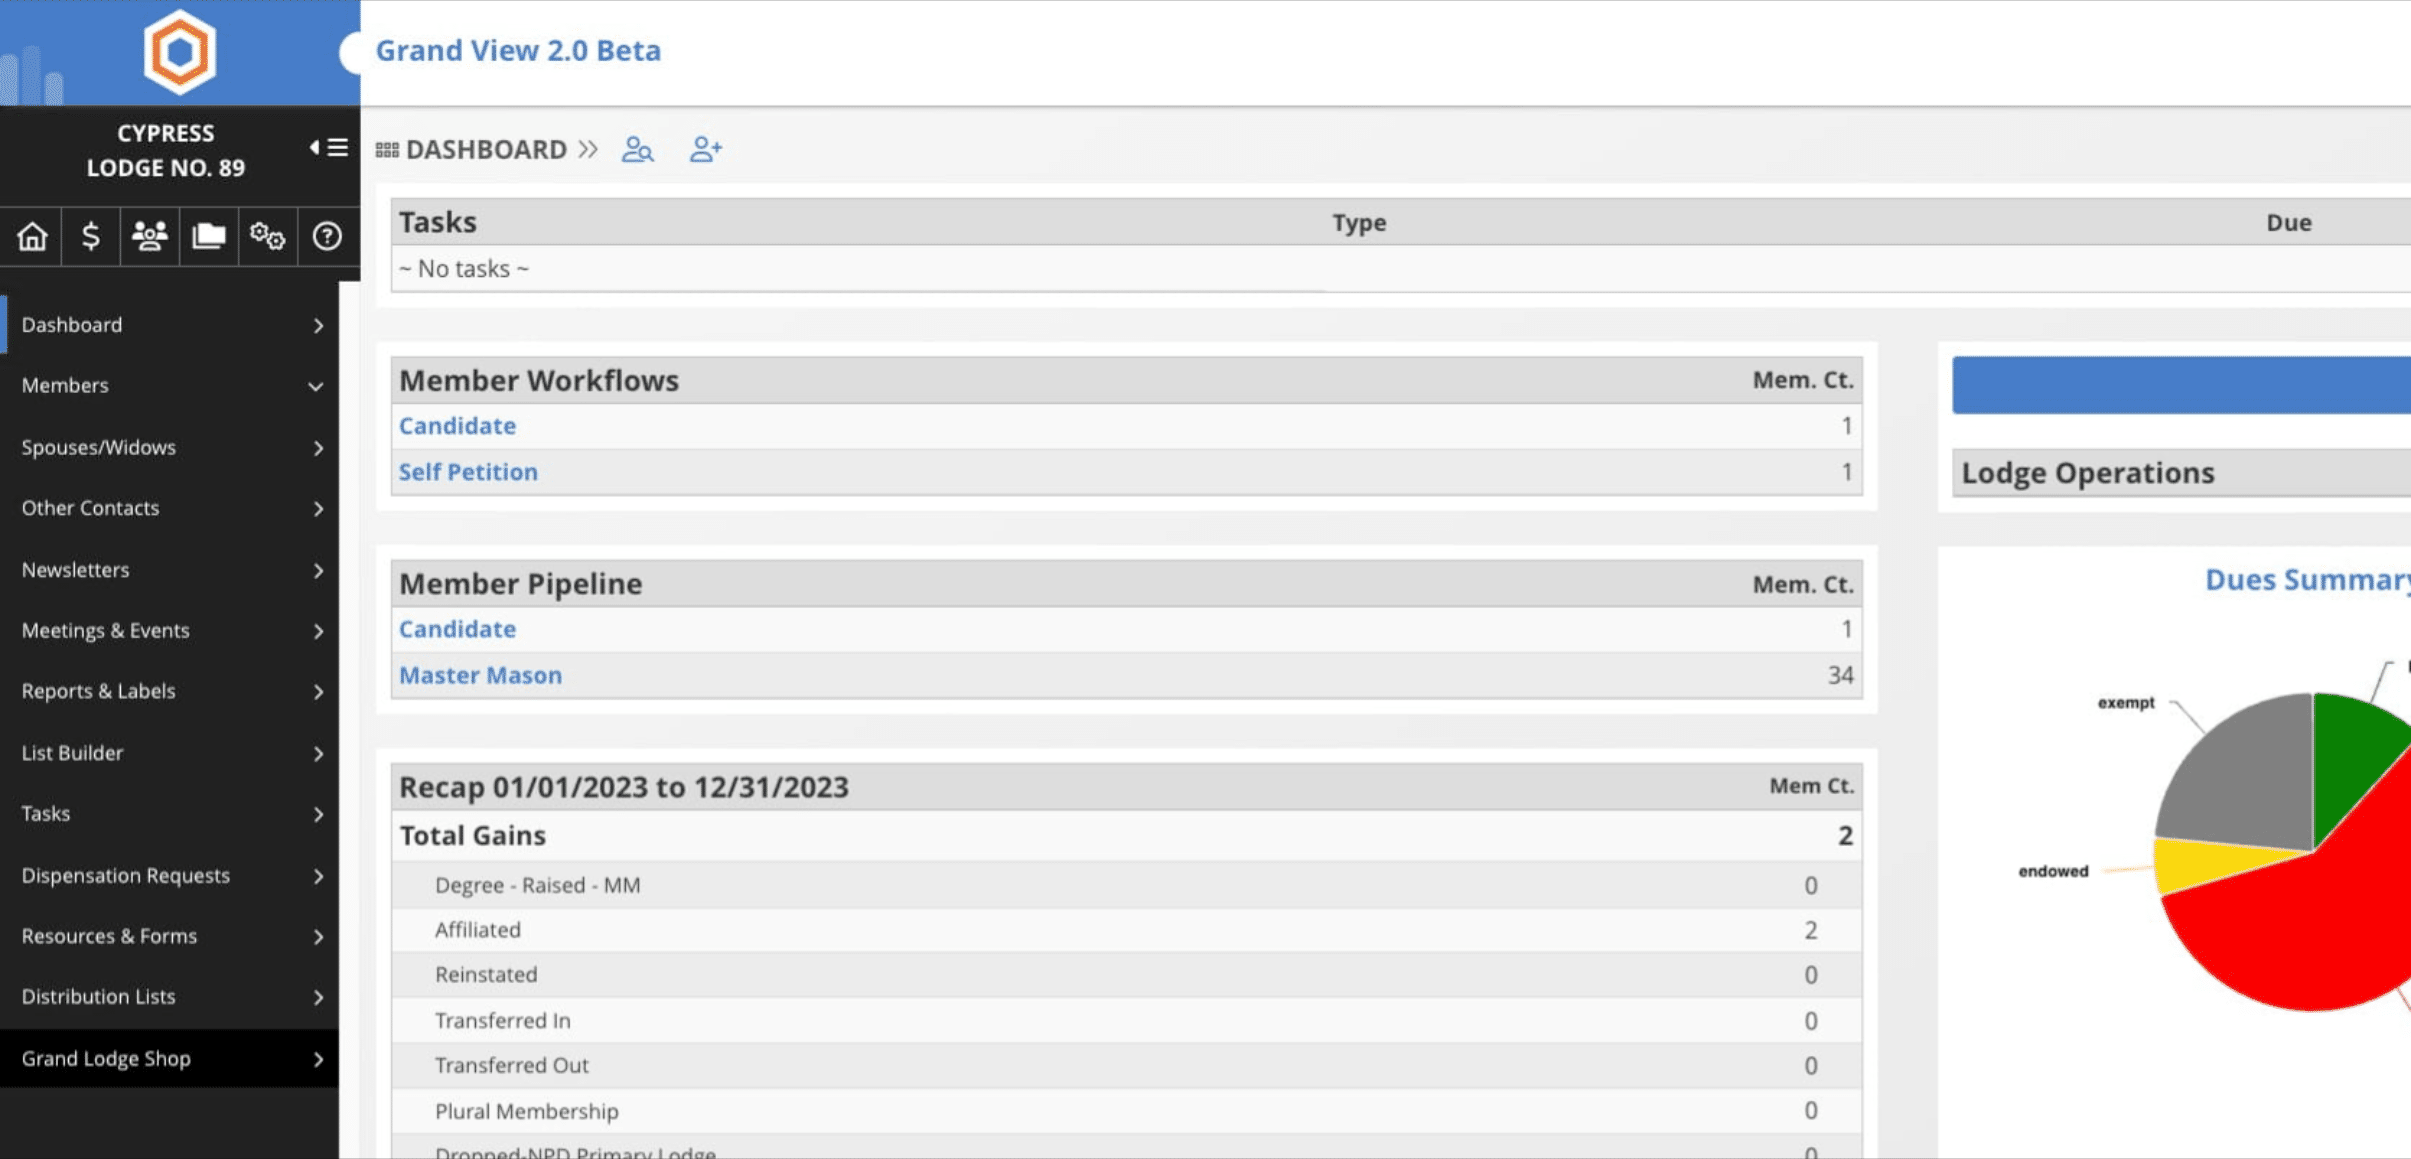Click the Grand View hexagon logo
Screen dimensions: 2411x1159
(179, 52)
